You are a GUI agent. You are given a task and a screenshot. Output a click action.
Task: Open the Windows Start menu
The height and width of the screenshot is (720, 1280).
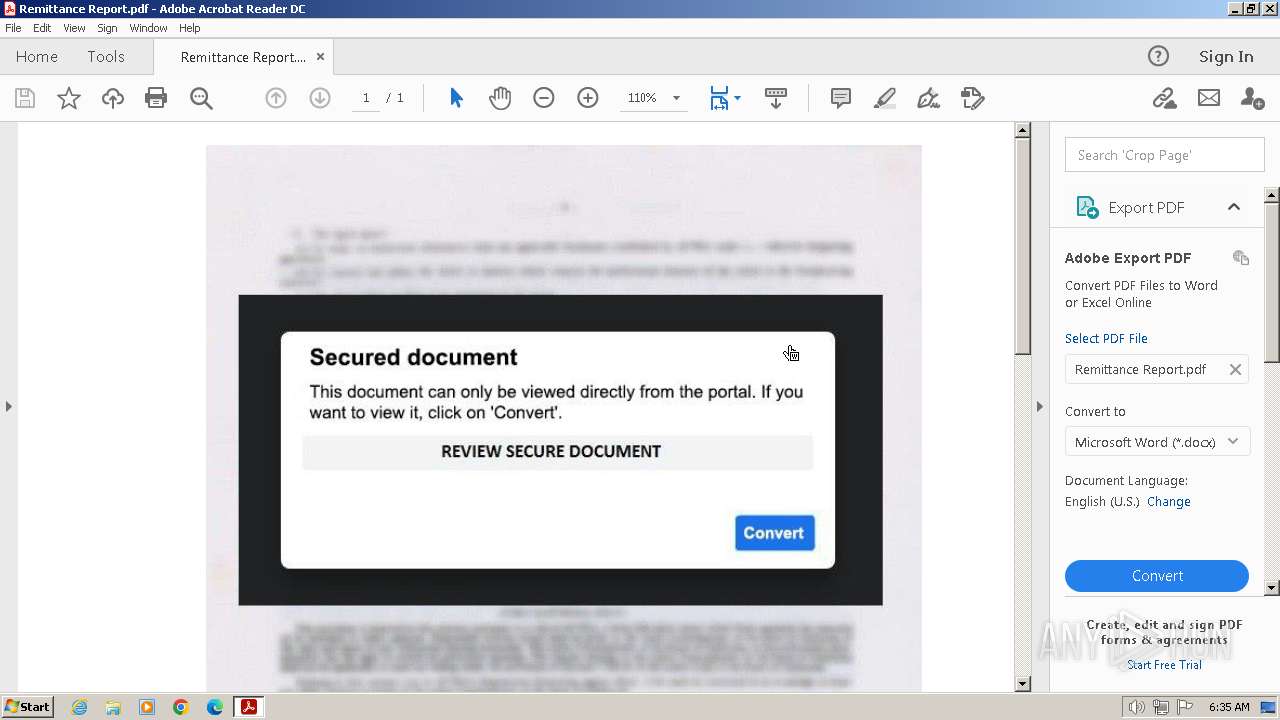[27, 707]
